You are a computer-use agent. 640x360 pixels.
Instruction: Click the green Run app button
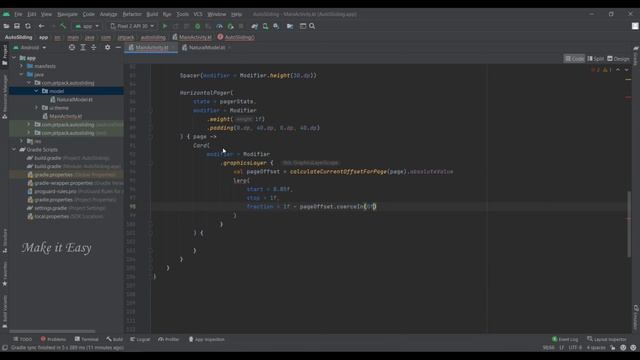pyautogui.click(x=165, y=26)
